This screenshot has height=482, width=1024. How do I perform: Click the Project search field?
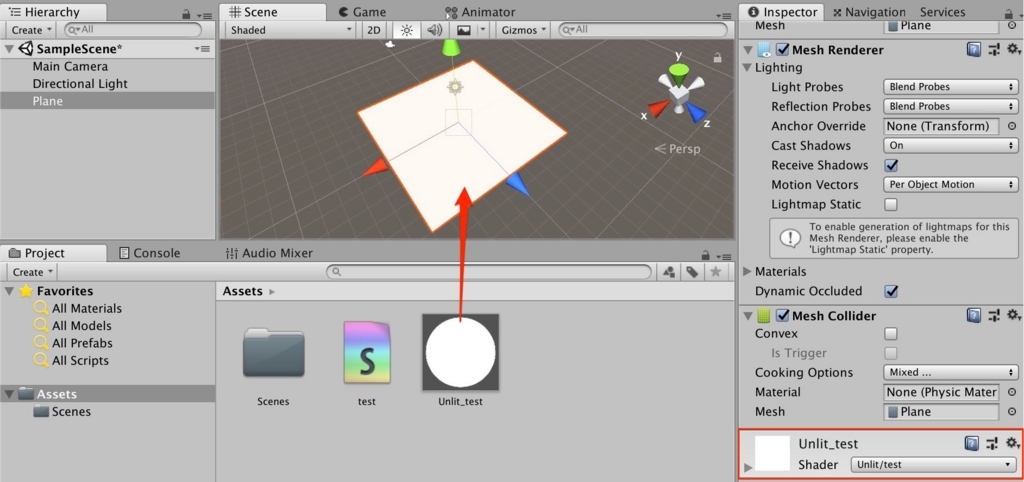pyautogui.click(x=489, y=272)
